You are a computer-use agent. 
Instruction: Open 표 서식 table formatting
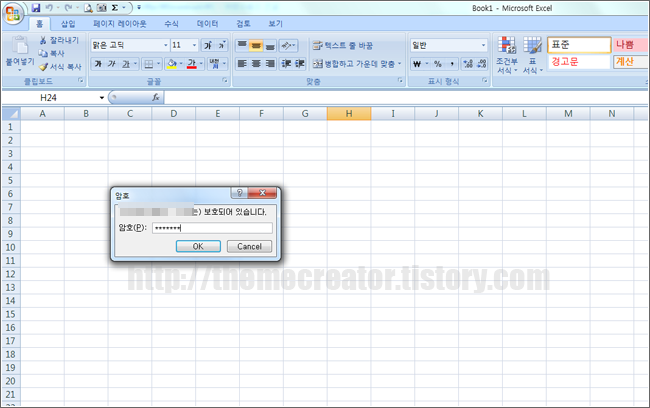coord(532,55)
